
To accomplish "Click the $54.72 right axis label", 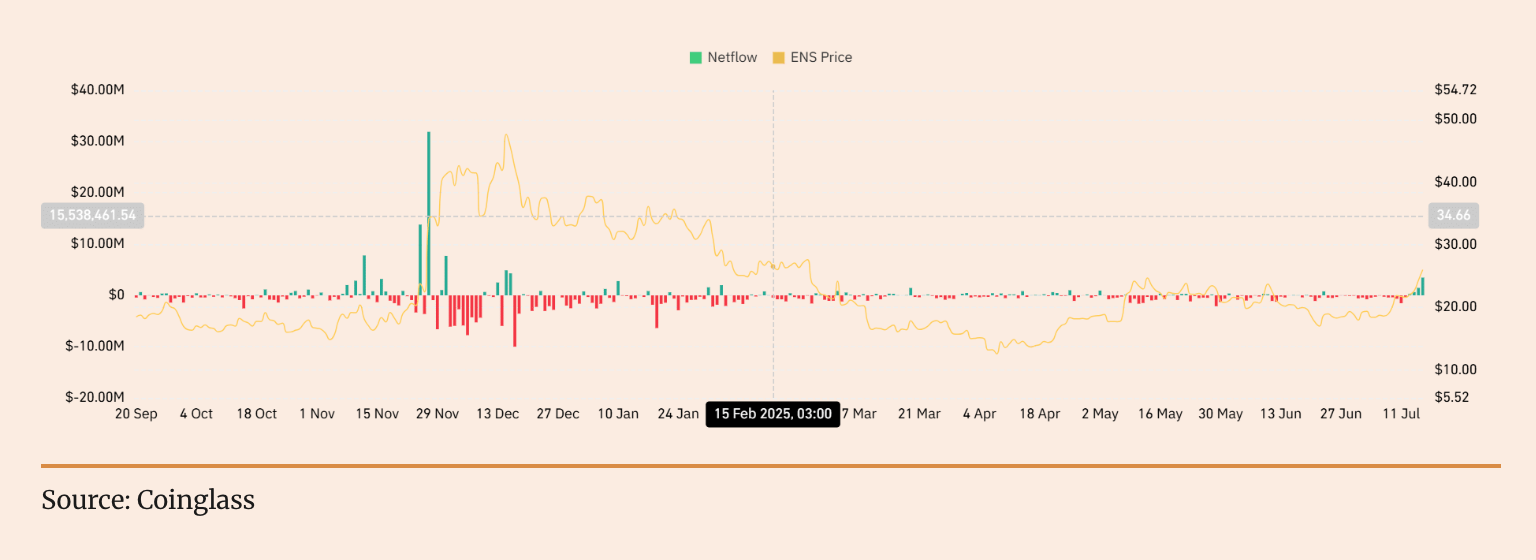I will point(1455,90).
